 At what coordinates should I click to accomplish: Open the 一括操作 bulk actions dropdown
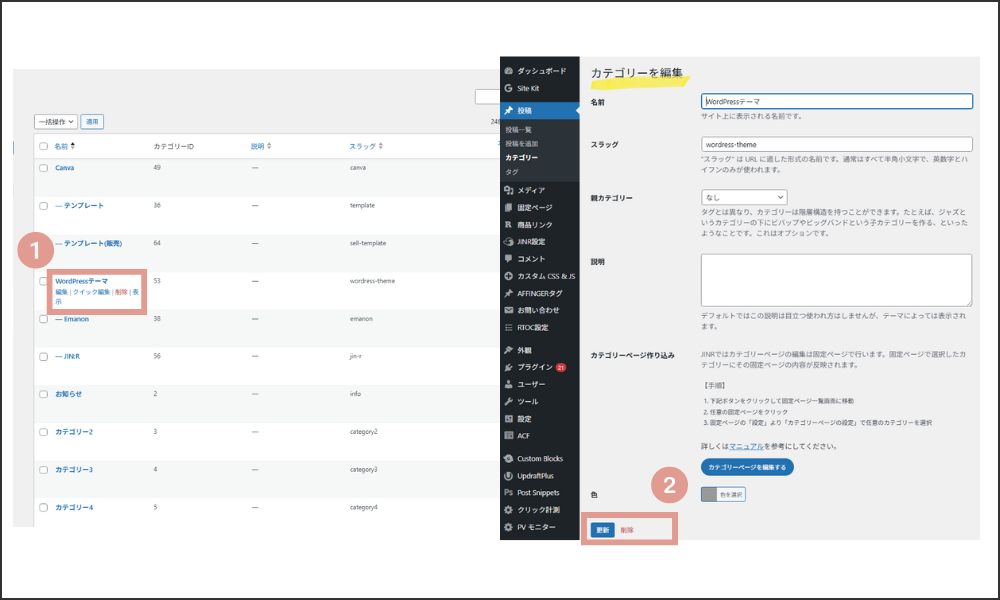click(56, 121)
